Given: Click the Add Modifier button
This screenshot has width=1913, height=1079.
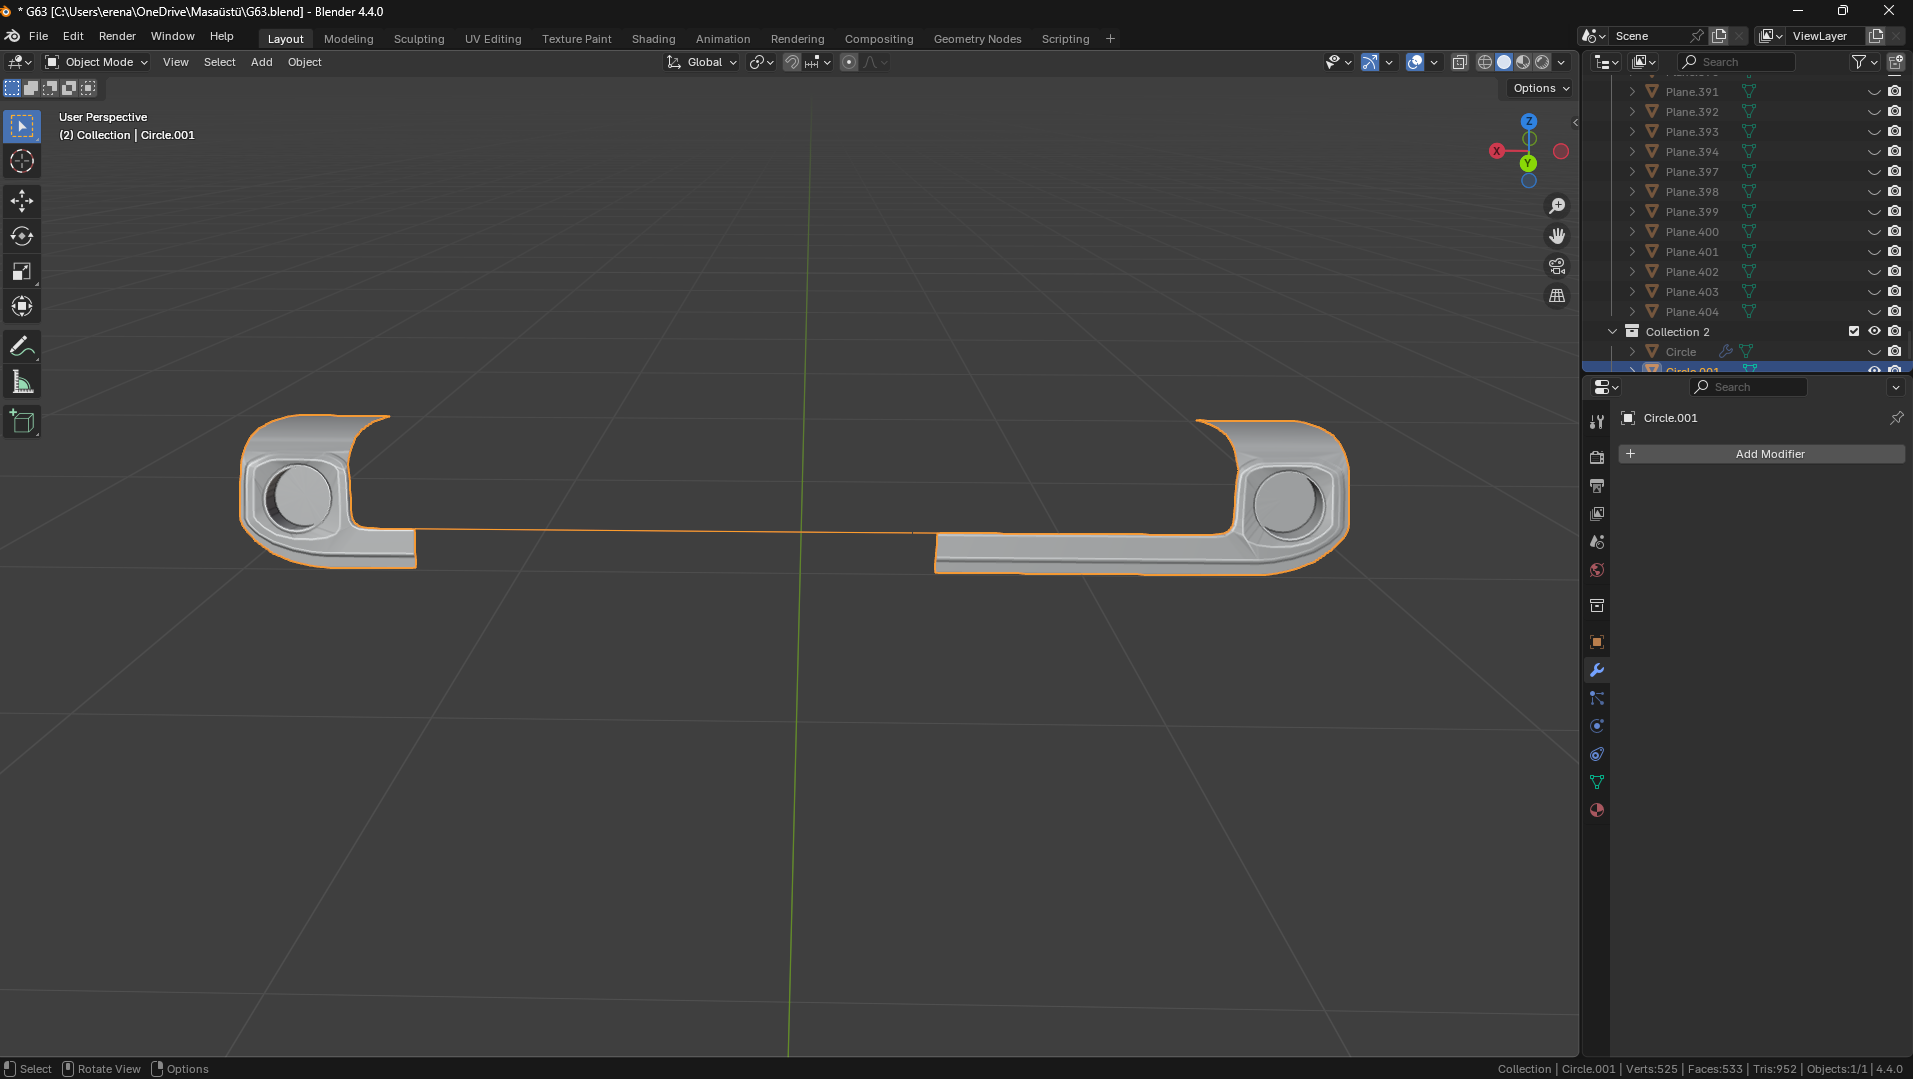Looking at the screenshot, I should [1761, 454].
